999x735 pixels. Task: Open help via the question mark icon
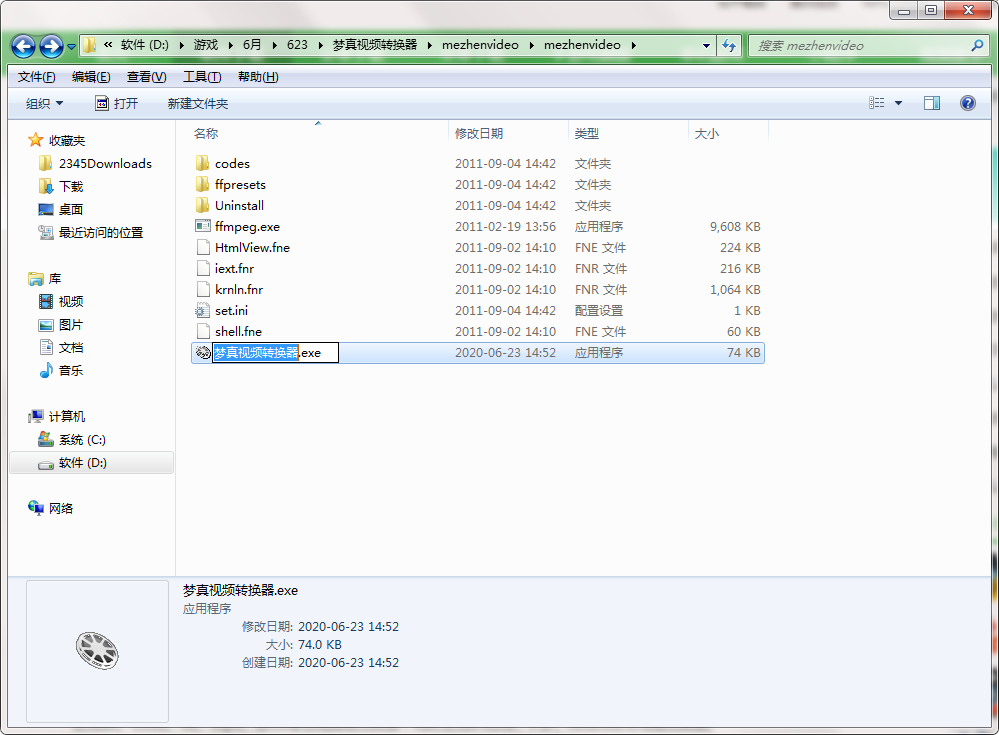(x=967, y=103)
